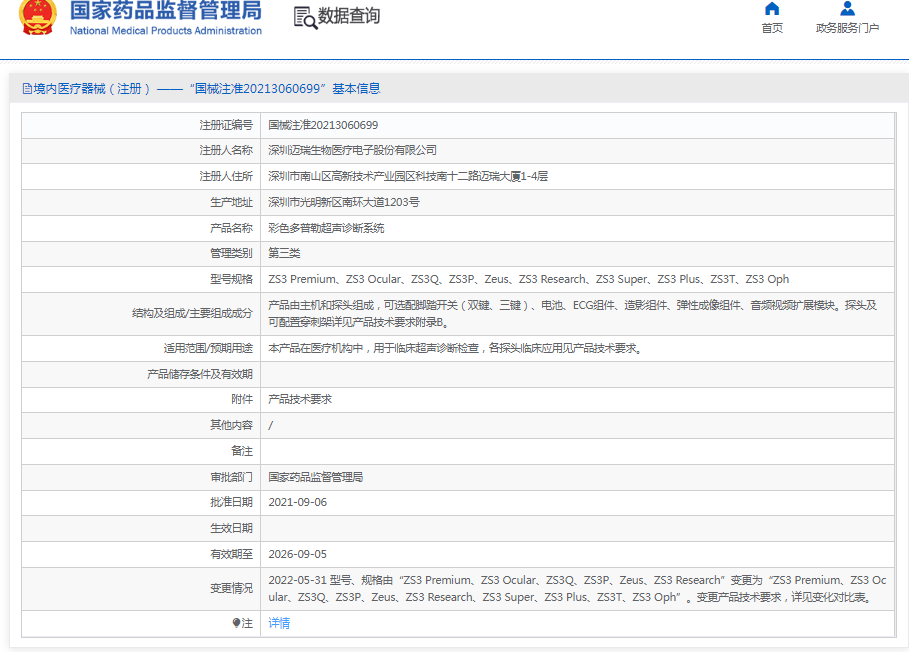909x652 pixels.
Task: Click the 产品储存条件及有效期 label
Action: coord(200,374)
